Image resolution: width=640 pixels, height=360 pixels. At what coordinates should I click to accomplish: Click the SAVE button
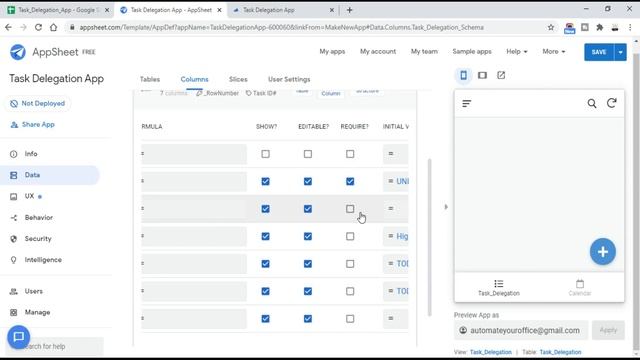[599, 52]
